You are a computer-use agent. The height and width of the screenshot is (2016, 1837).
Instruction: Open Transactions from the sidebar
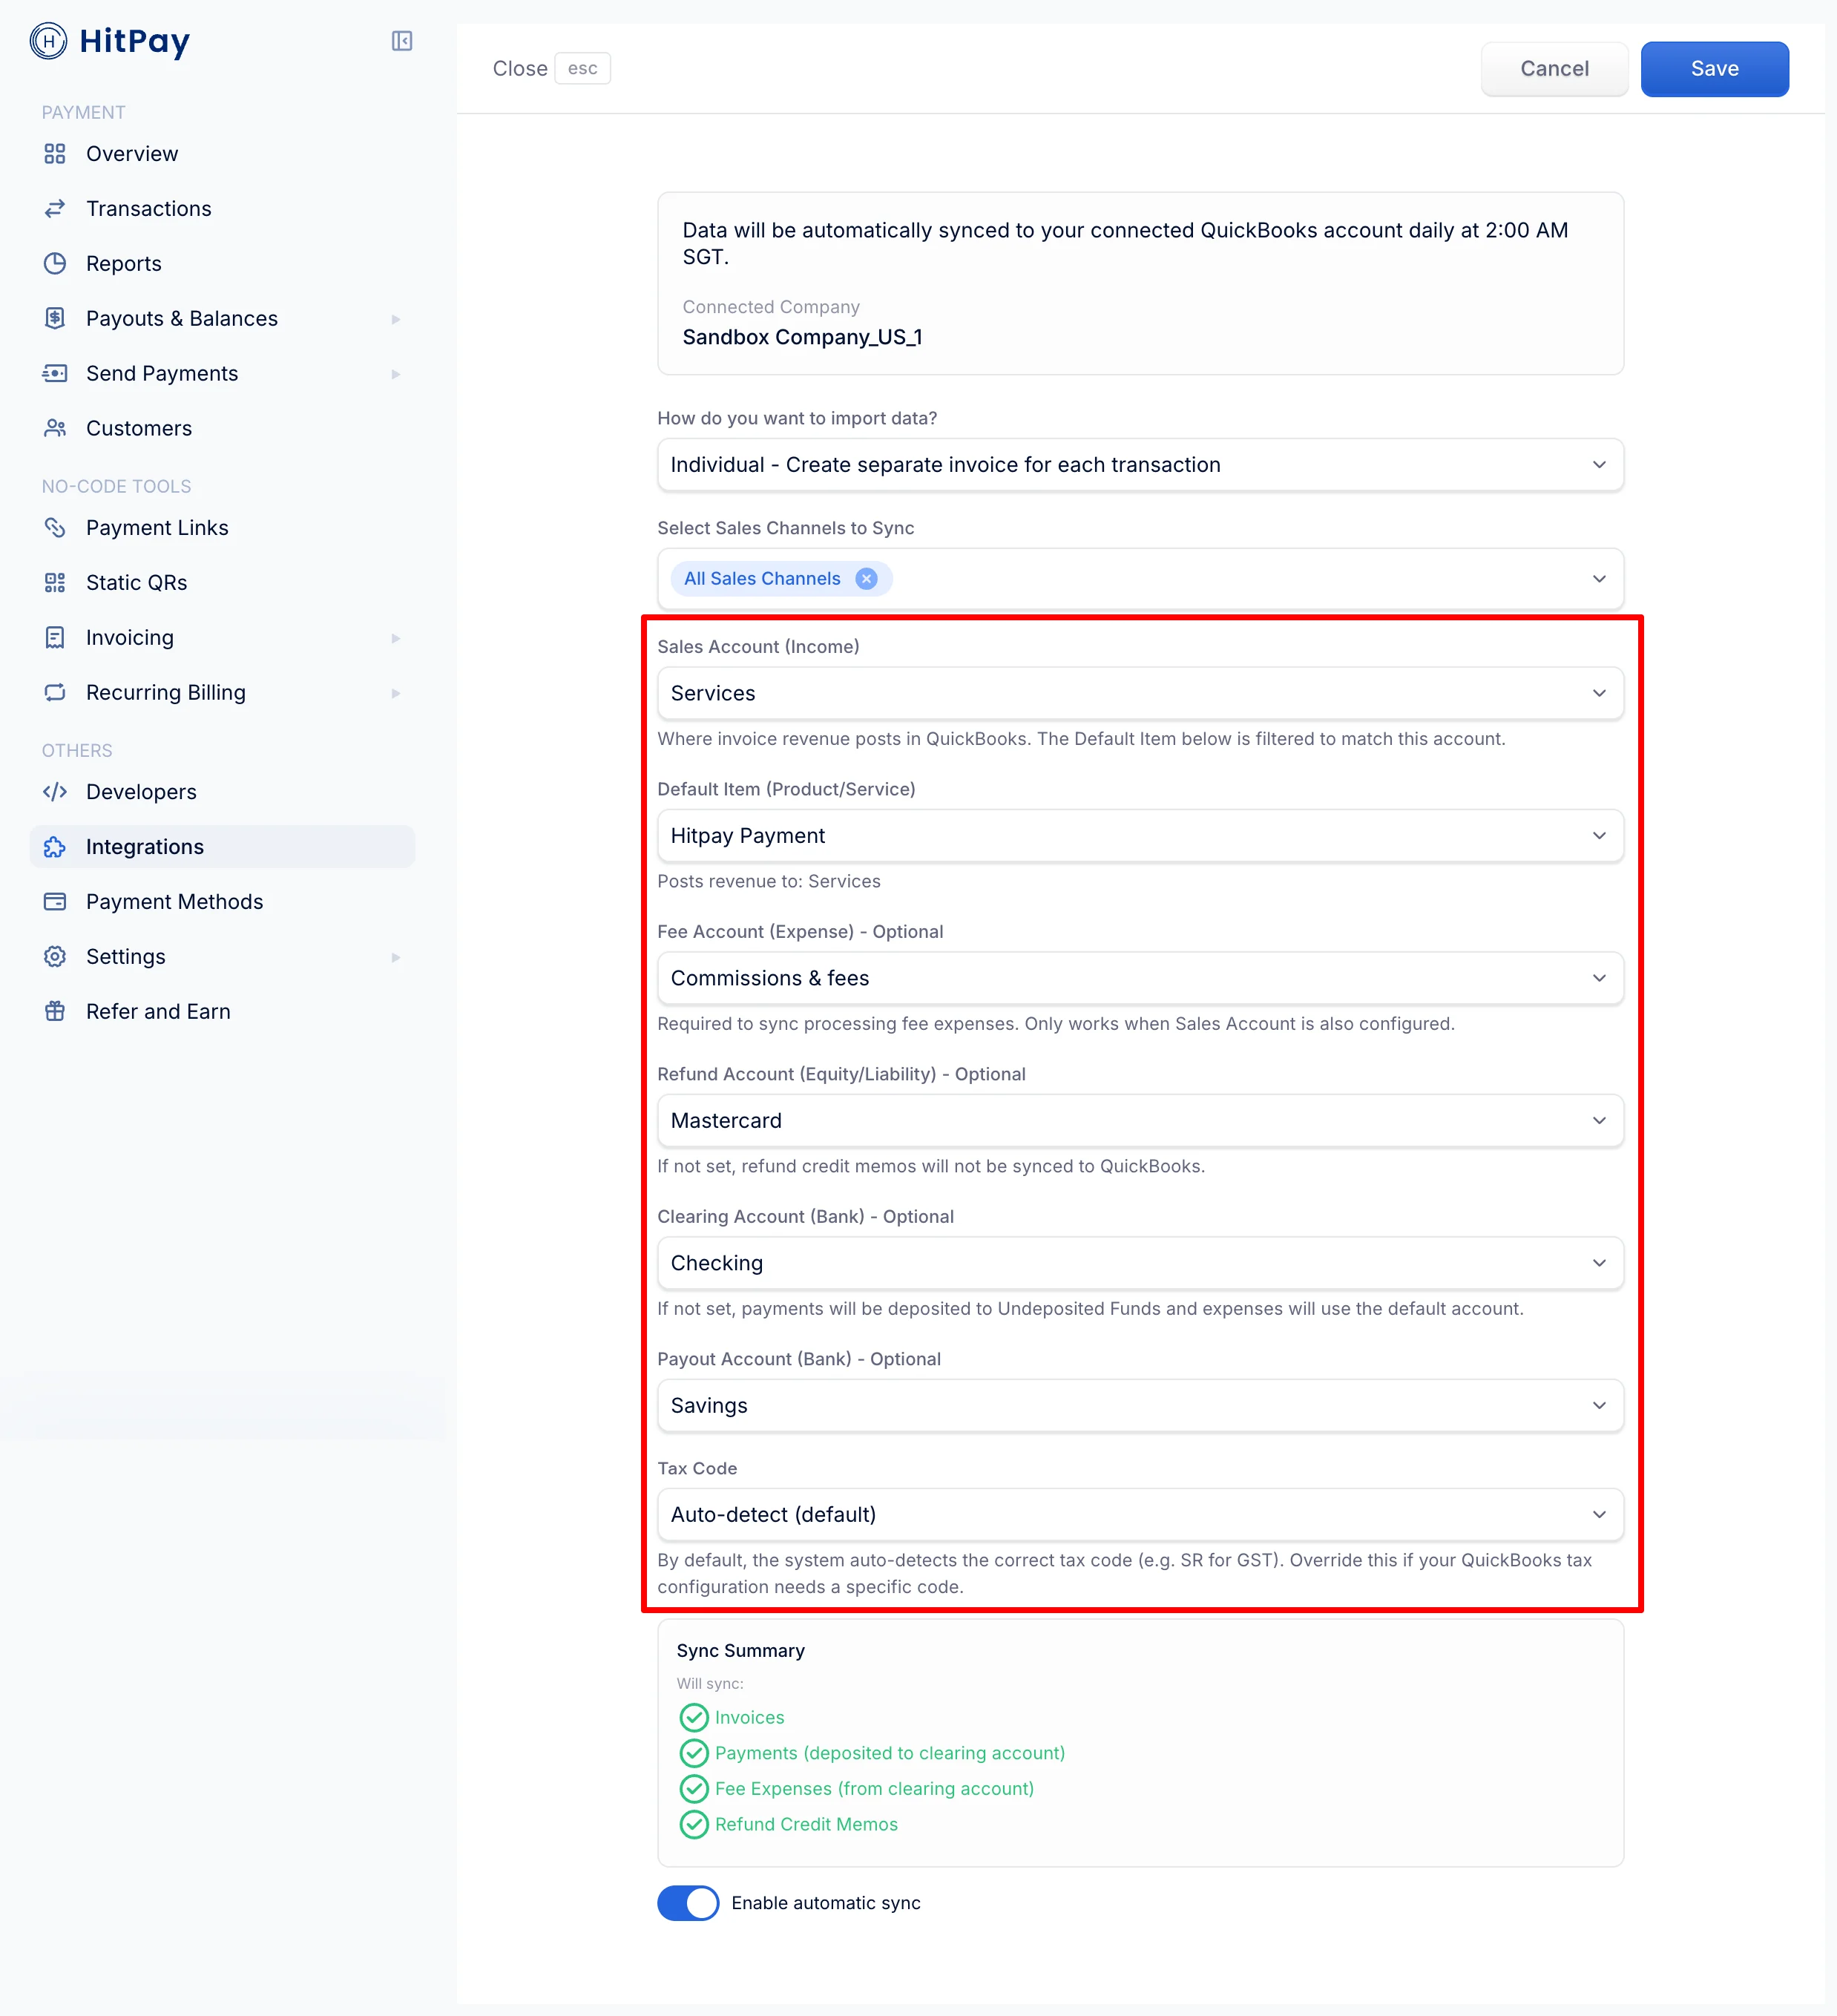[x=222, y=209]
